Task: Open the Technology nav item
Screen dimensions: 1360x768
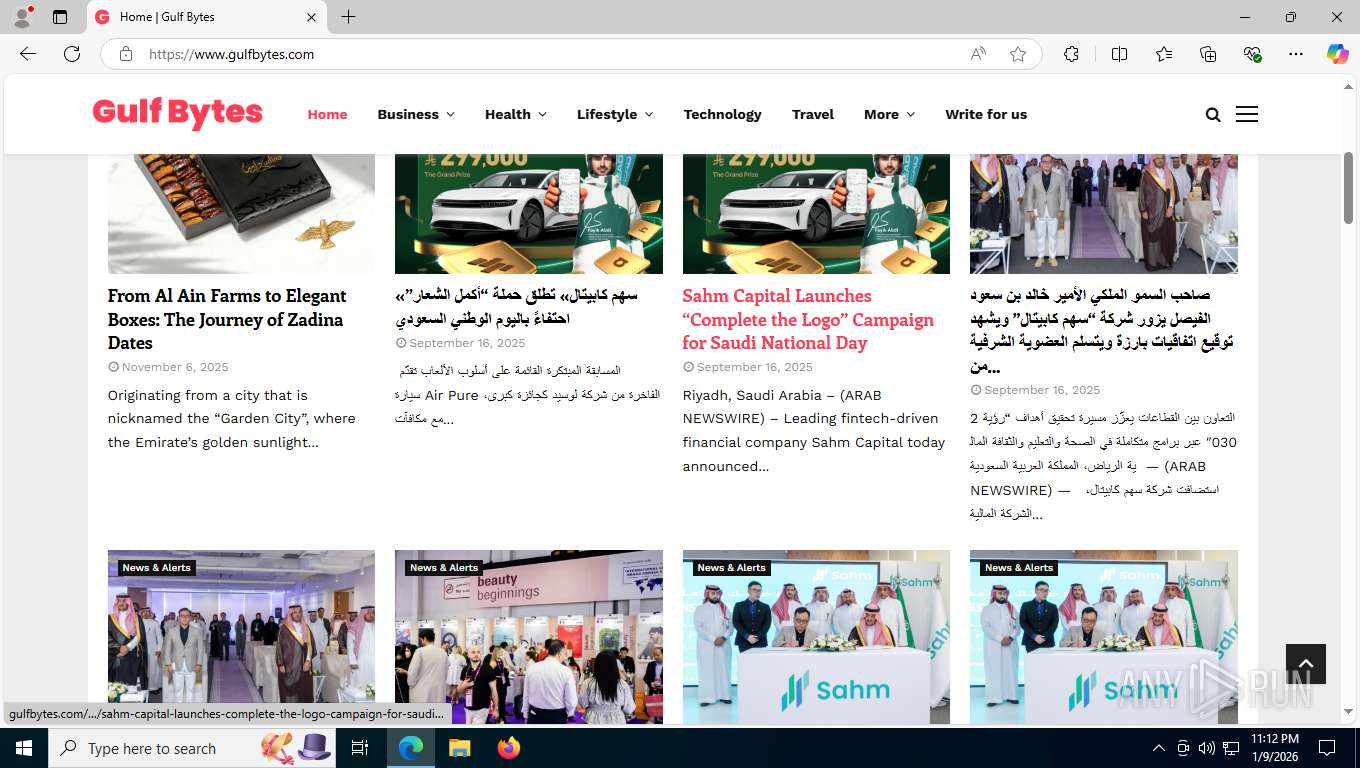Action: pos(722,114)
